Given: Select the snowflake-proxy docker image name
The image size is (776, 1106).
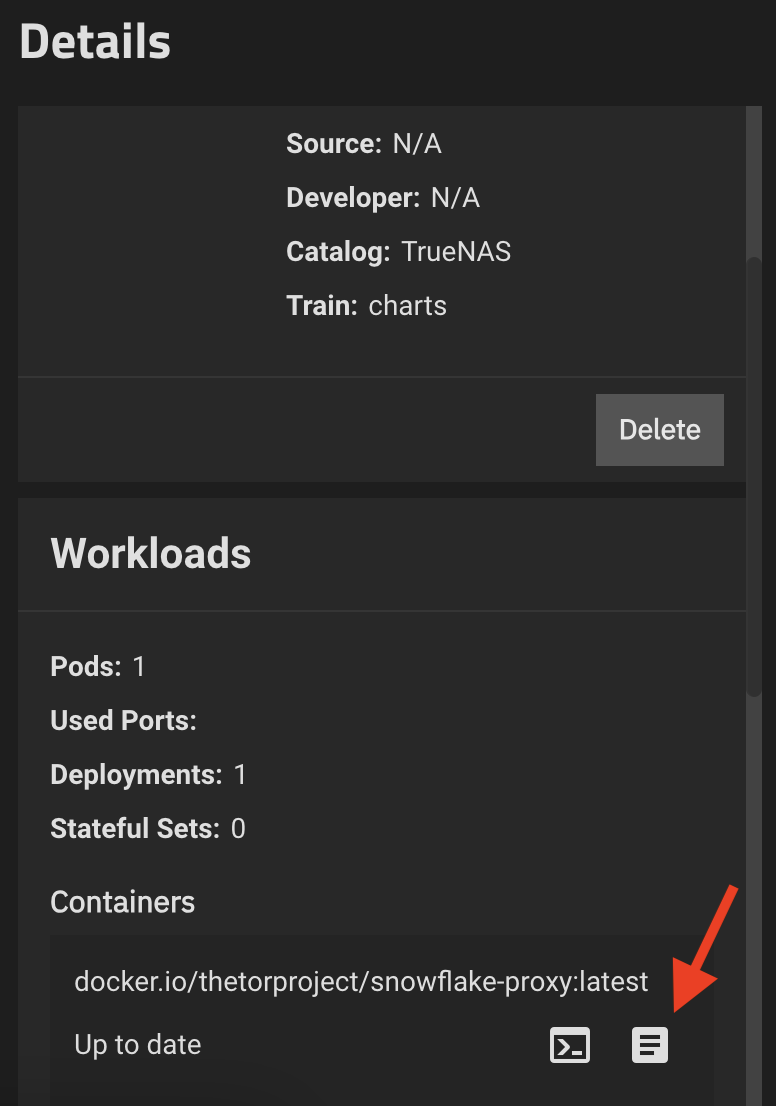Looking at the screenshot, I should click(x=361, y=981).
